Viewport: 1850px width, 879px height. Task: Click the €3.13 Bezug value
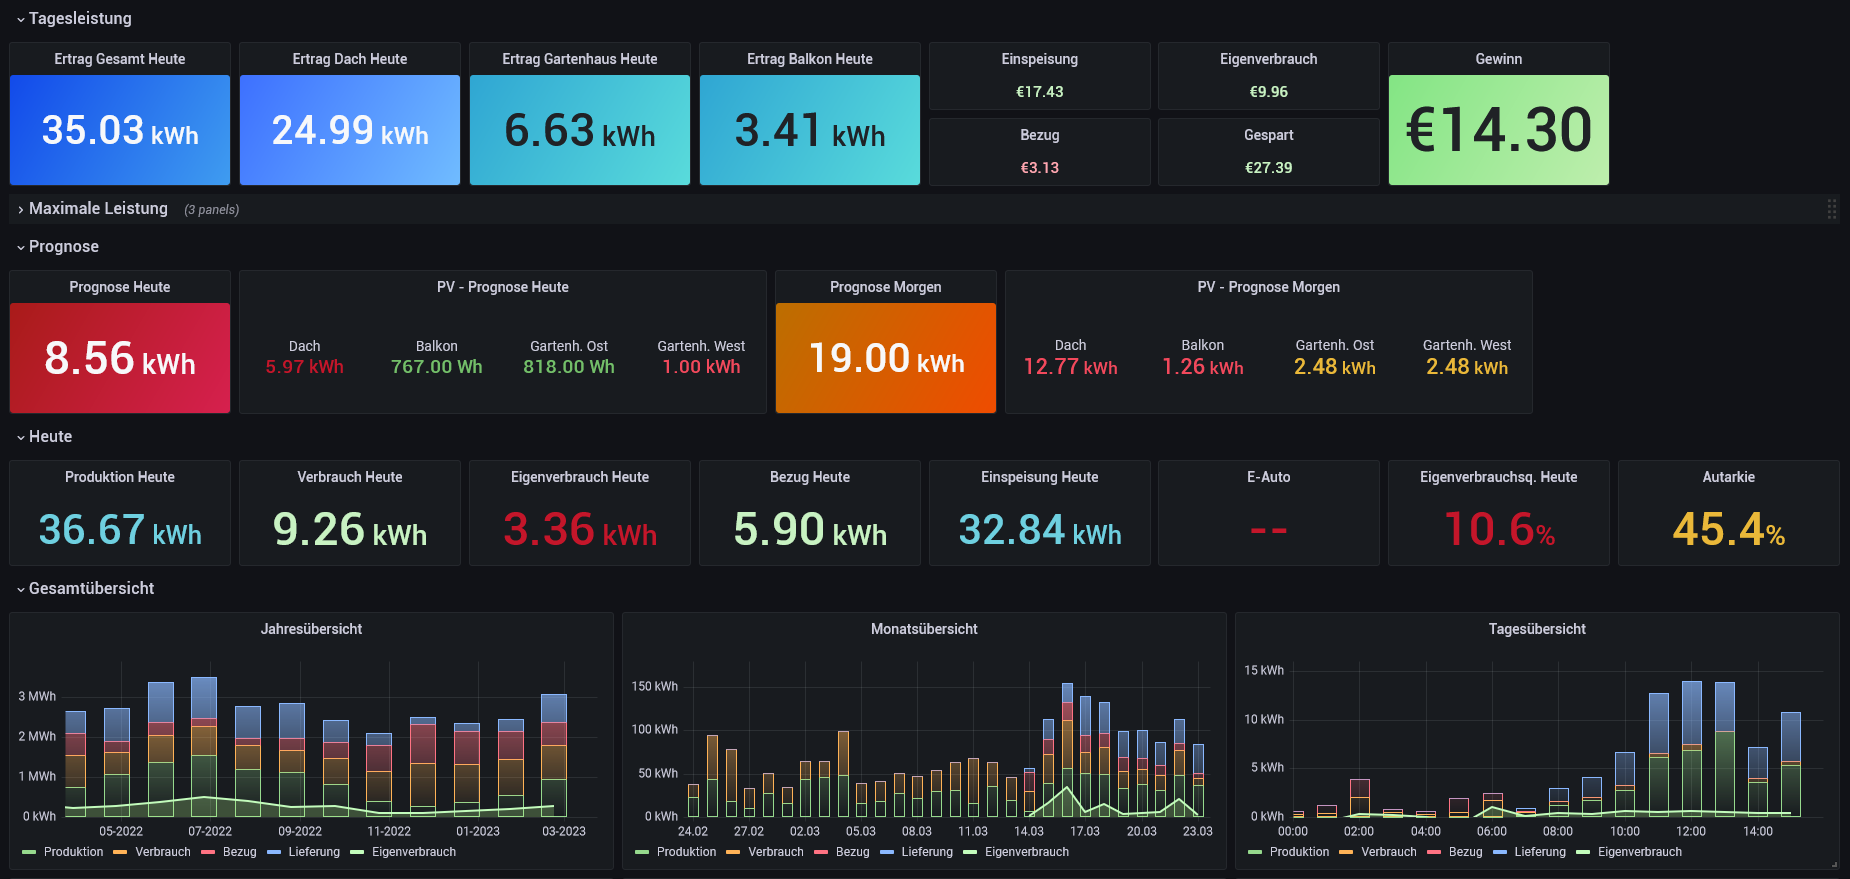pos(1040,168)
